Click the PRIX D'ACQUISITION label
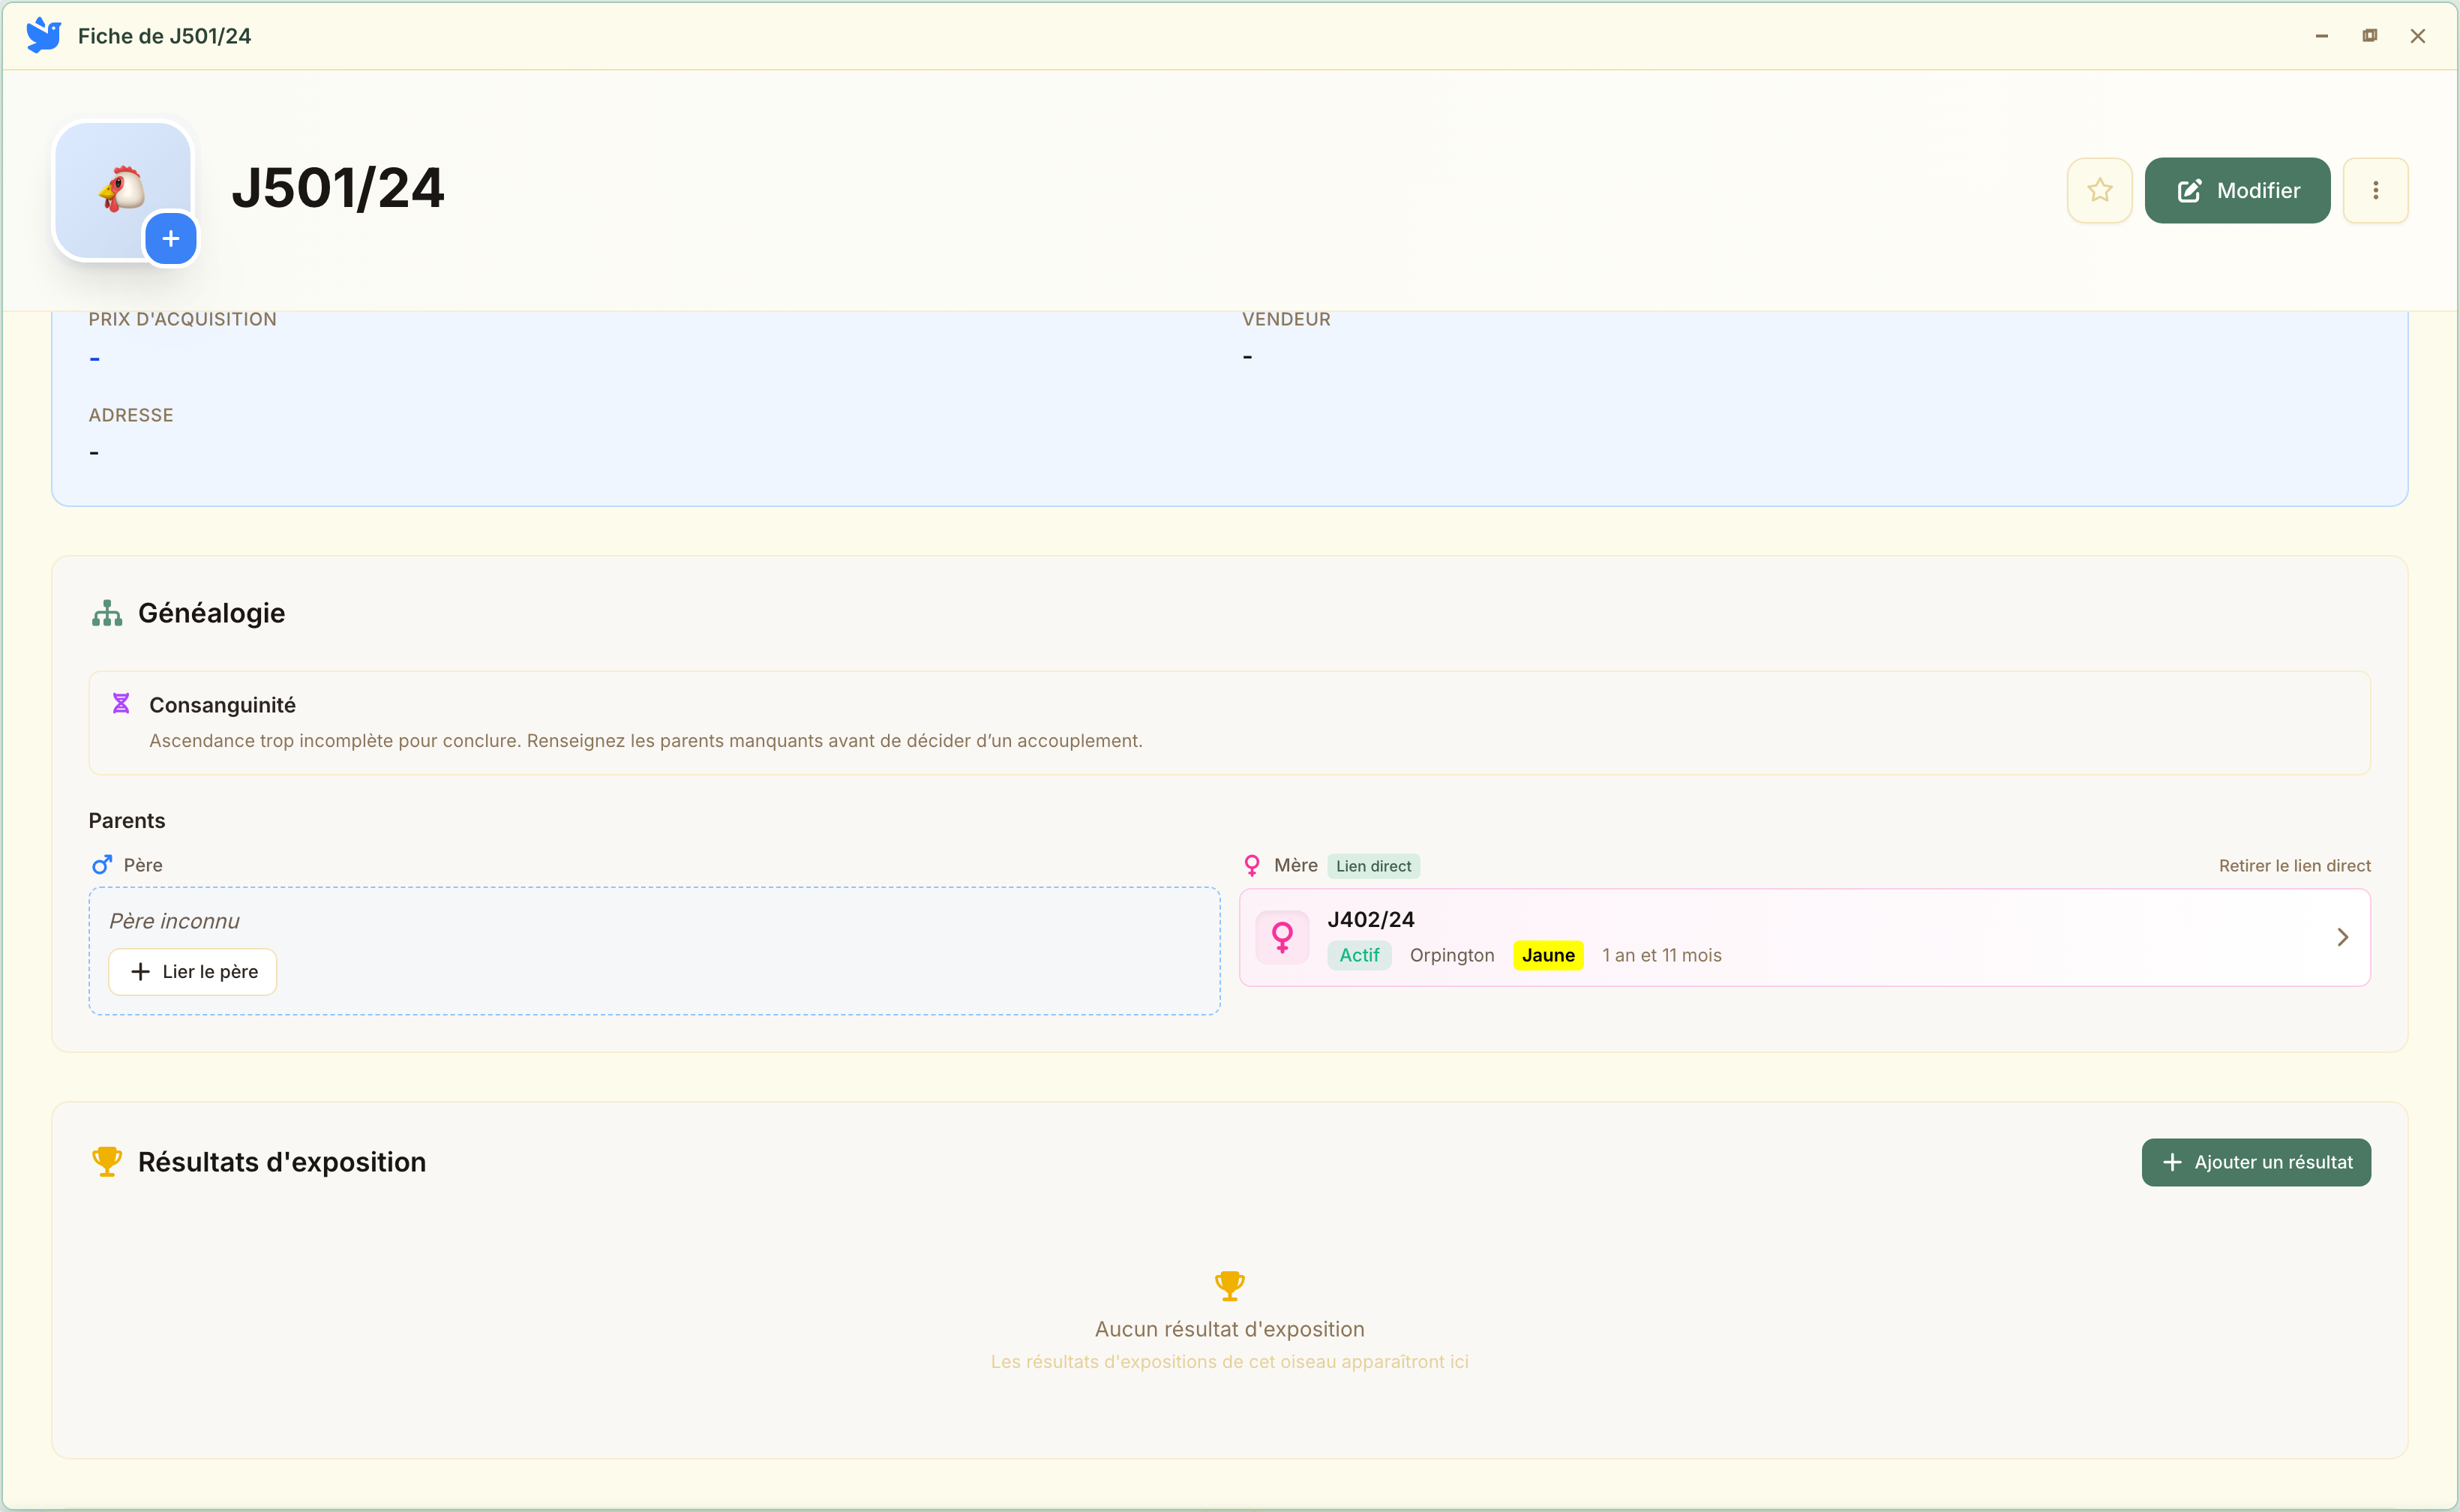The width and height of the screenshot is (2460, 1512). (182, 319)
